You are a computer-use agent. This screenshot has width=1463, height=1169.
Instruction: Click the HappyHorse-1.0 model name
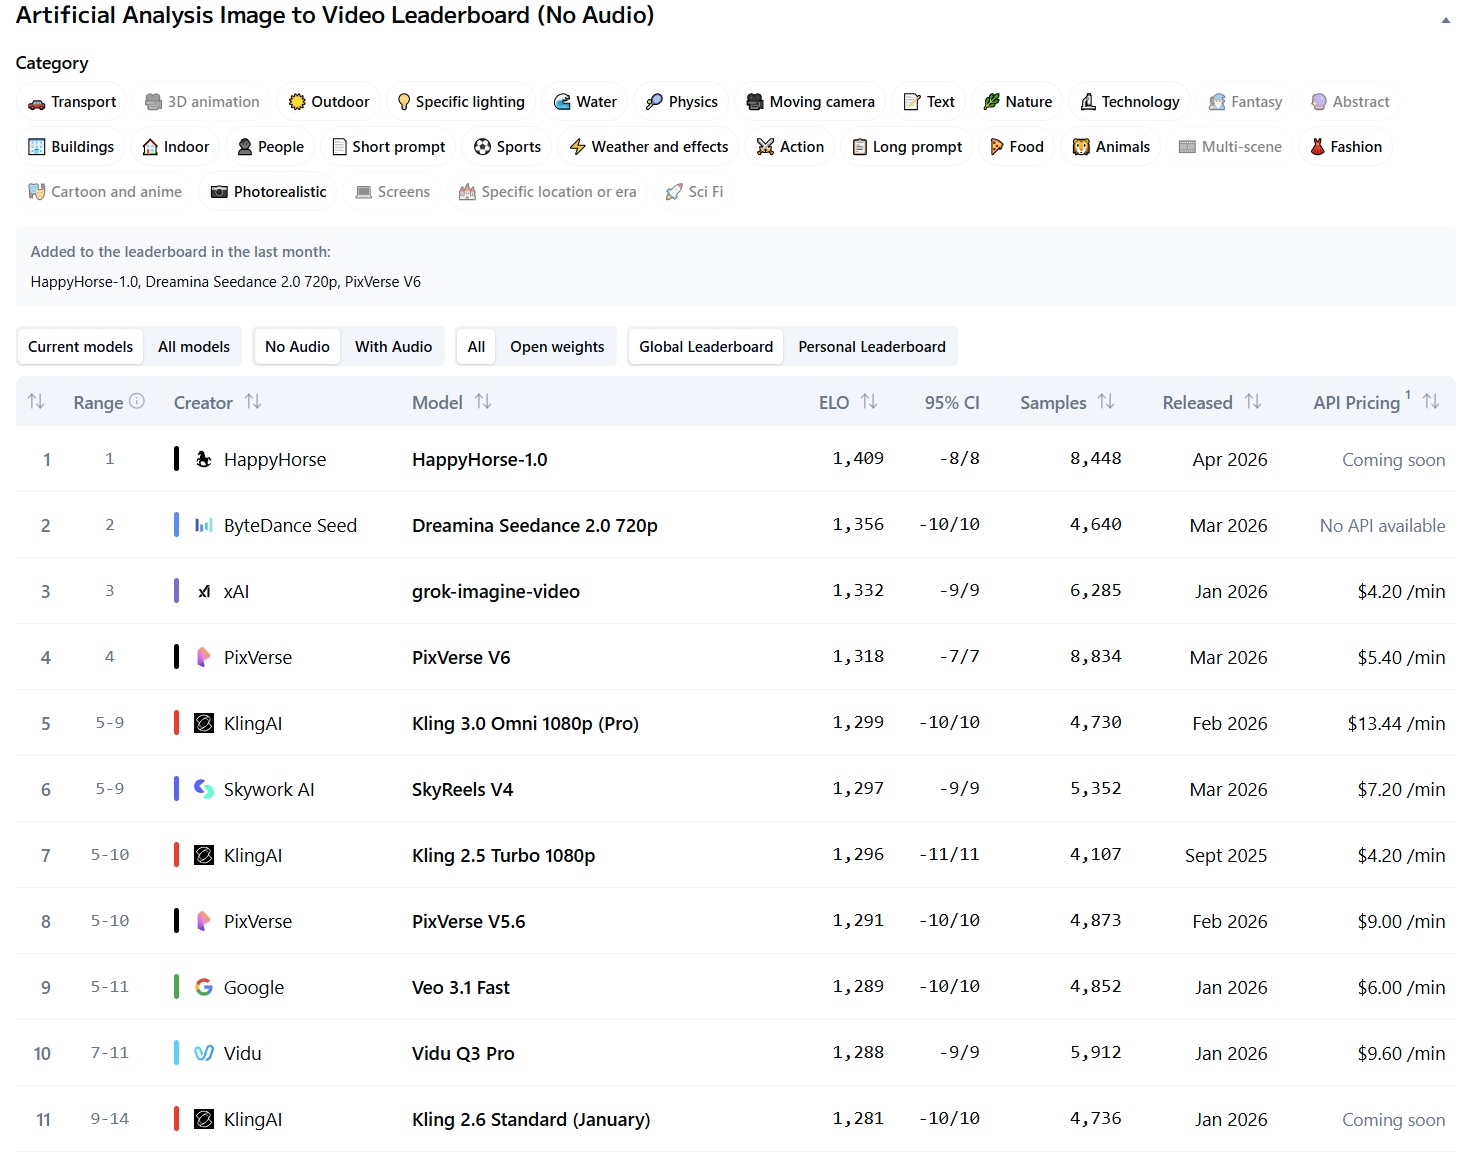point(480,460)
